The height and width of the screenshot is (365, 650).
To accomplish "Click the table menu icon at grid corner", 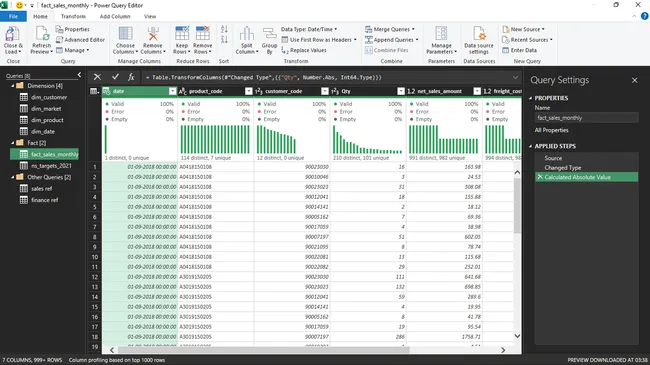I will [x=95, y=91].
